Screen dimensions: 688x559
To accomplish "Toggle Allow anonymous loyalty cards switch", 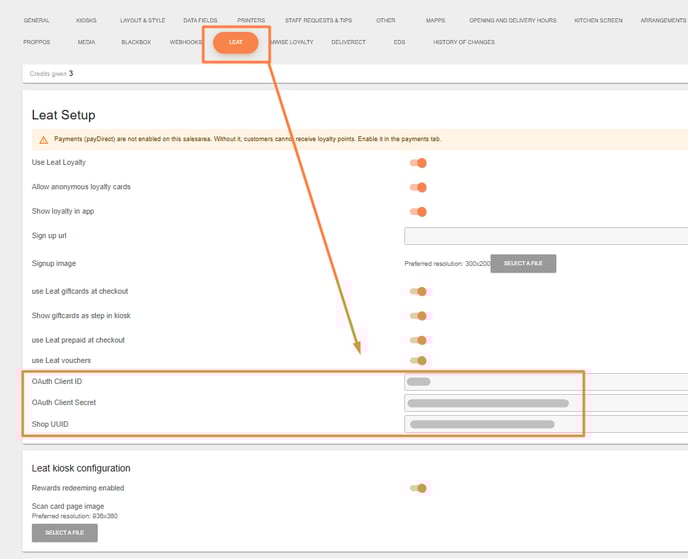I will point(418,187).
